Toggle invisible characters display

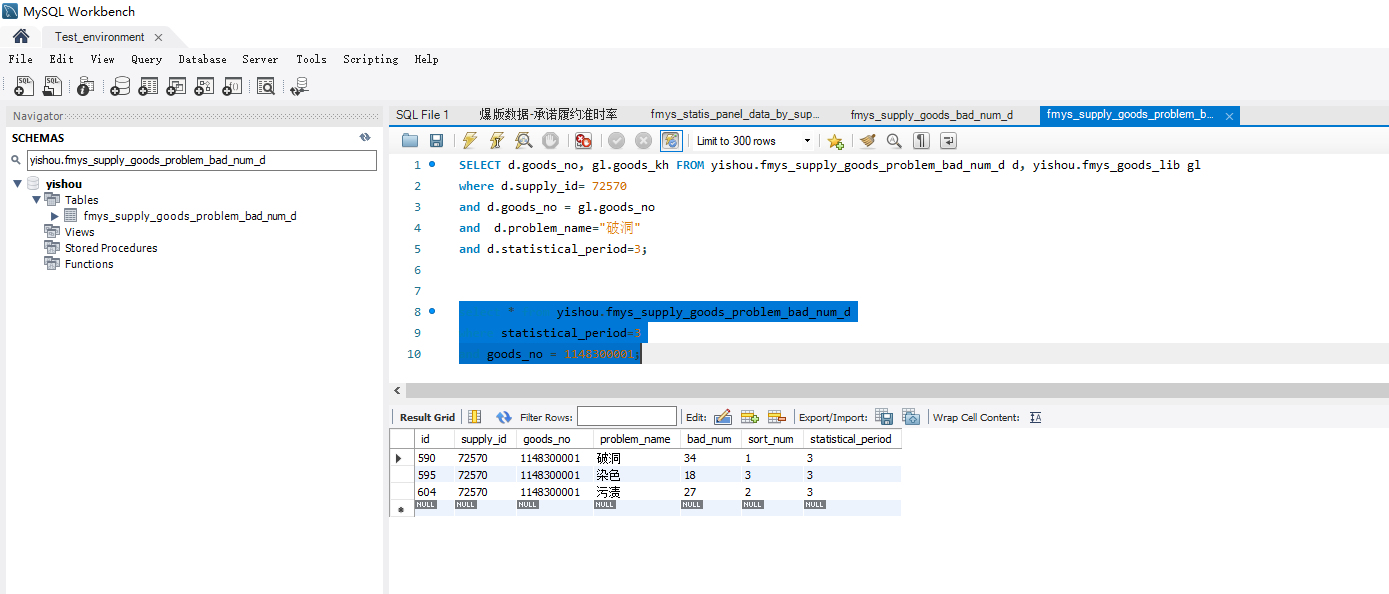[x=921, y=141]
